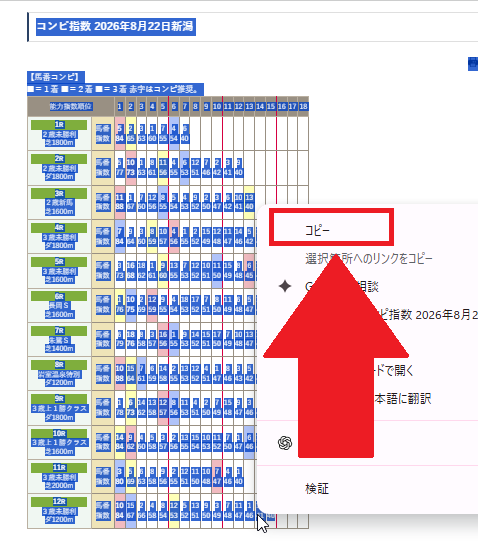Click the ChatGPT logo icon in context menu
Screen dimensions: 478x553
tap(285, 443)
